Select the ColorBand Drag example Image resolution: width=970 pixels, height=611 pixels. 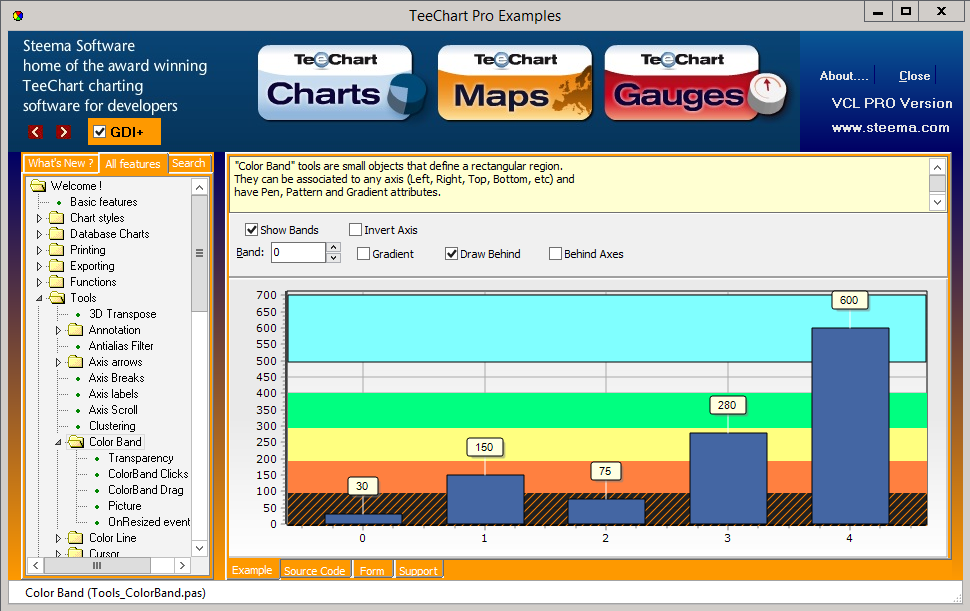145,490
